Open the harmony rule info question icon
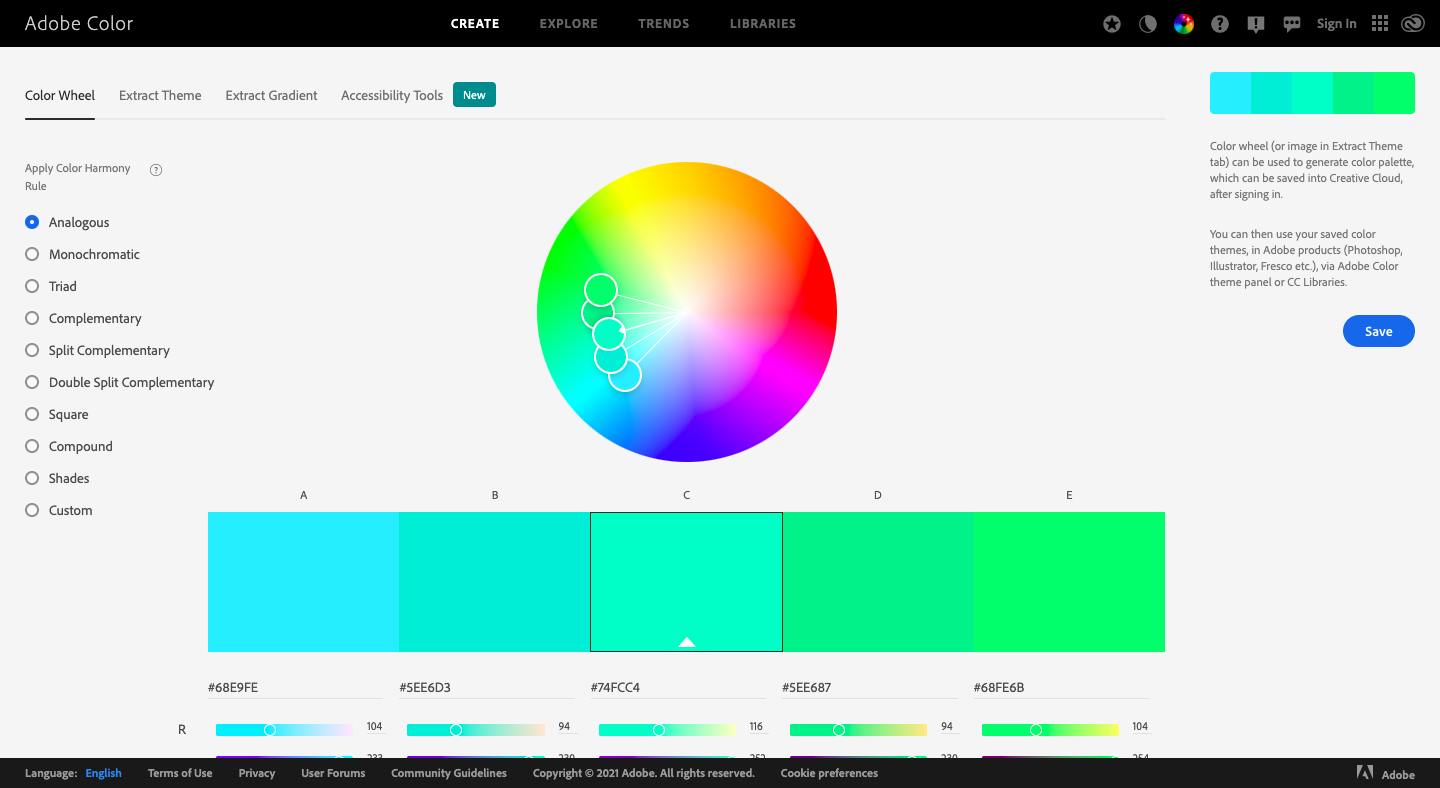This screenshot has height=788, width=1440. coord(156,169)
